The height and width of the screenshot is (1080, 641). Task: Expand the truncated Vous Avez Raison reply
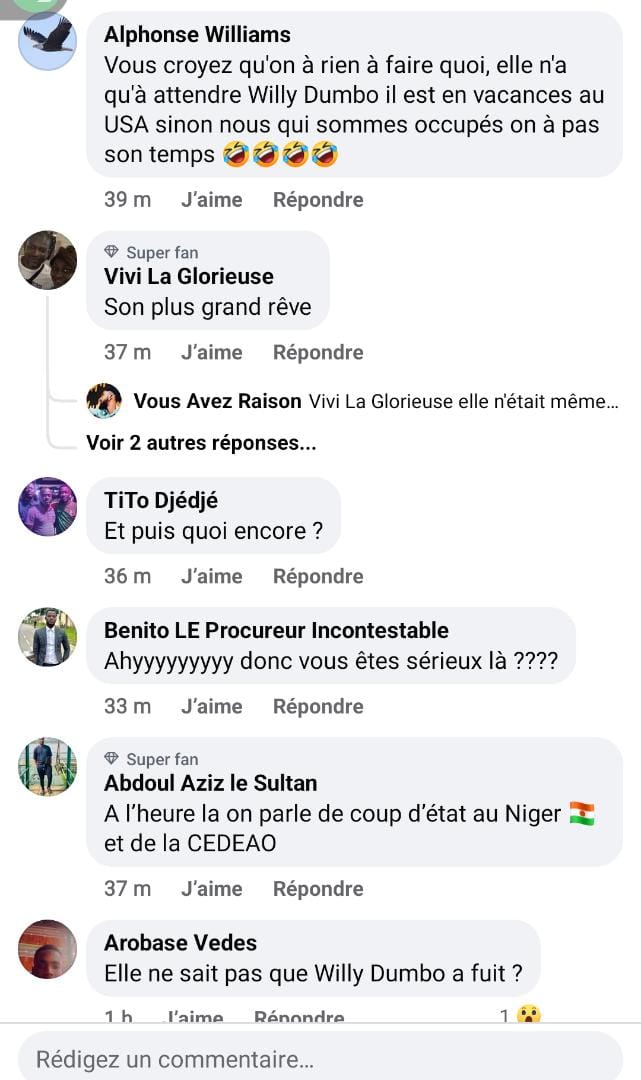pos(462,401)
